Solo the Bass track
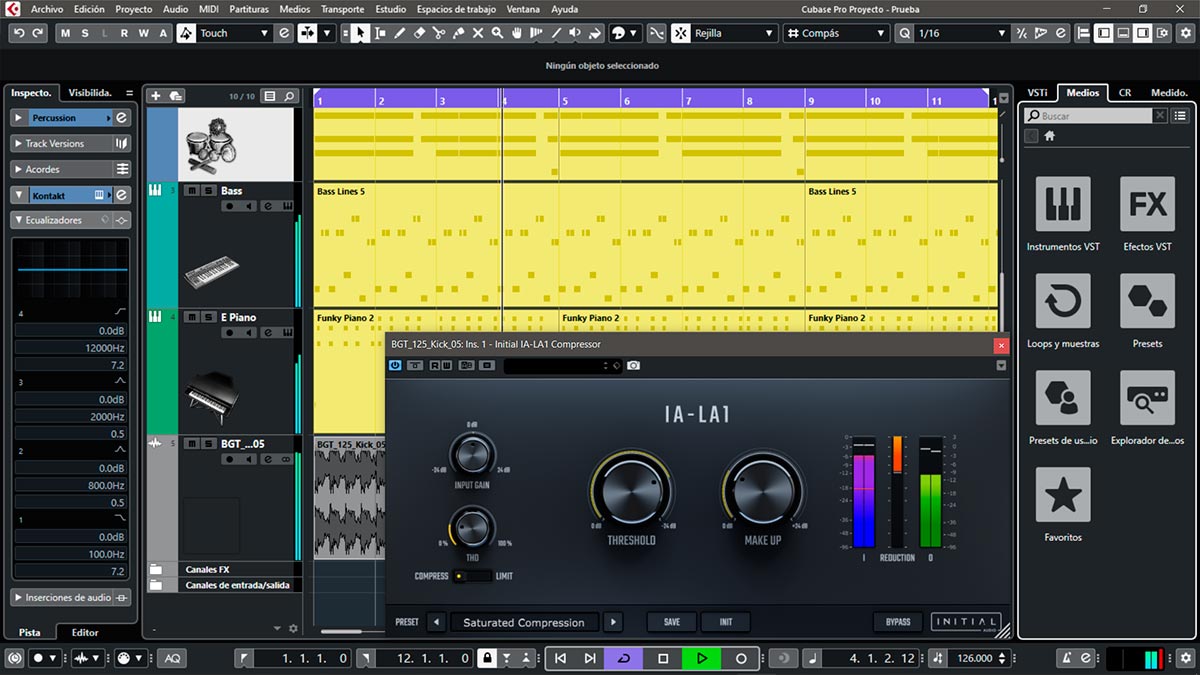The image size is (1200, 675). click(x=207, y=190)
